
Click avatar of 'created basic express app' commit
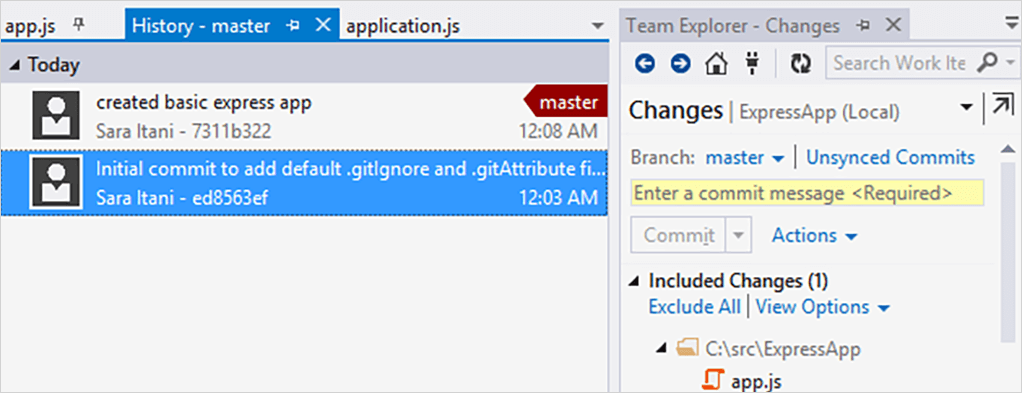click(x=56, y=115)
